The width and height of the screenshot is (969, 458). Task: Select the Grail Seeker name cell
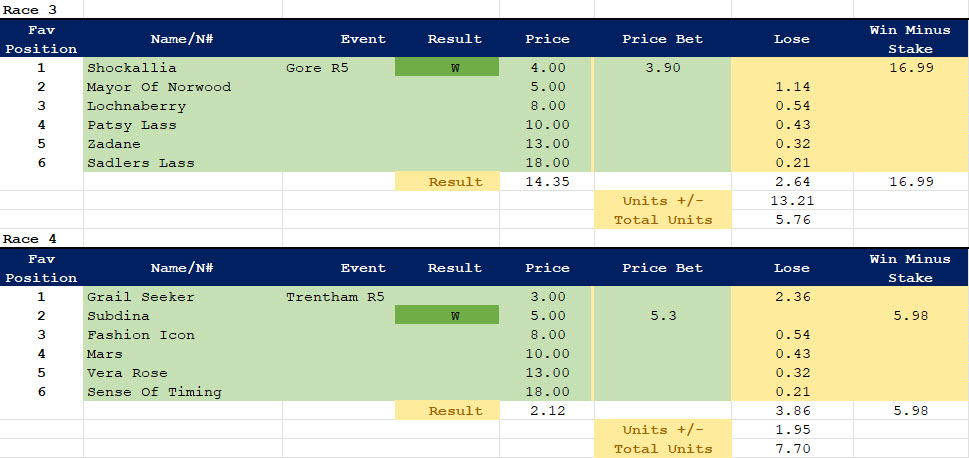pyautogui.click(x=141, y=297)
